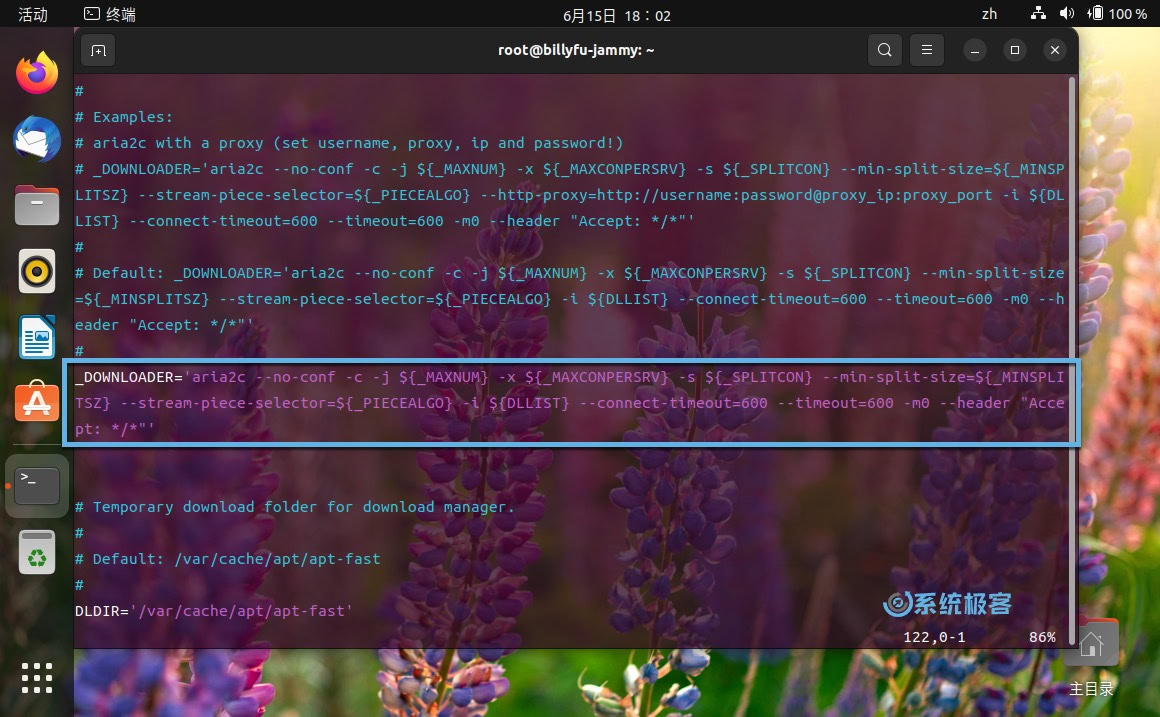Click the network icon in the top bar
The height and width of the screenshot is (717, 1160).
[1037, 14]
